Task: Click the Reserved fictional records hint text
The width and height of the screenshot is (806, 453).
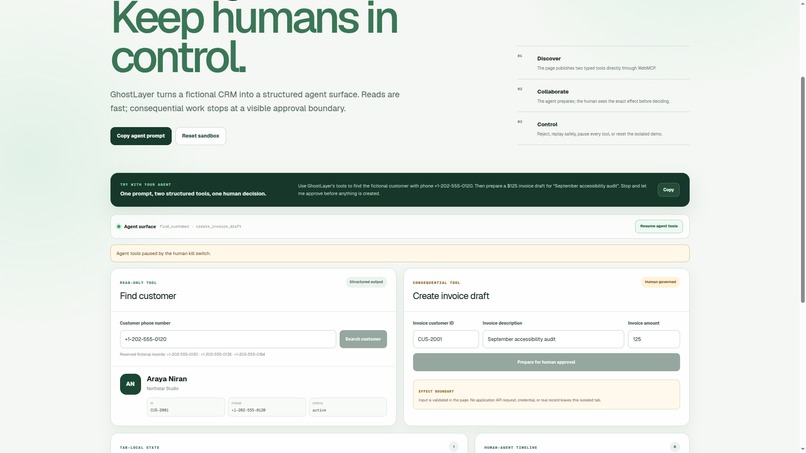Action: pos(192,354)
